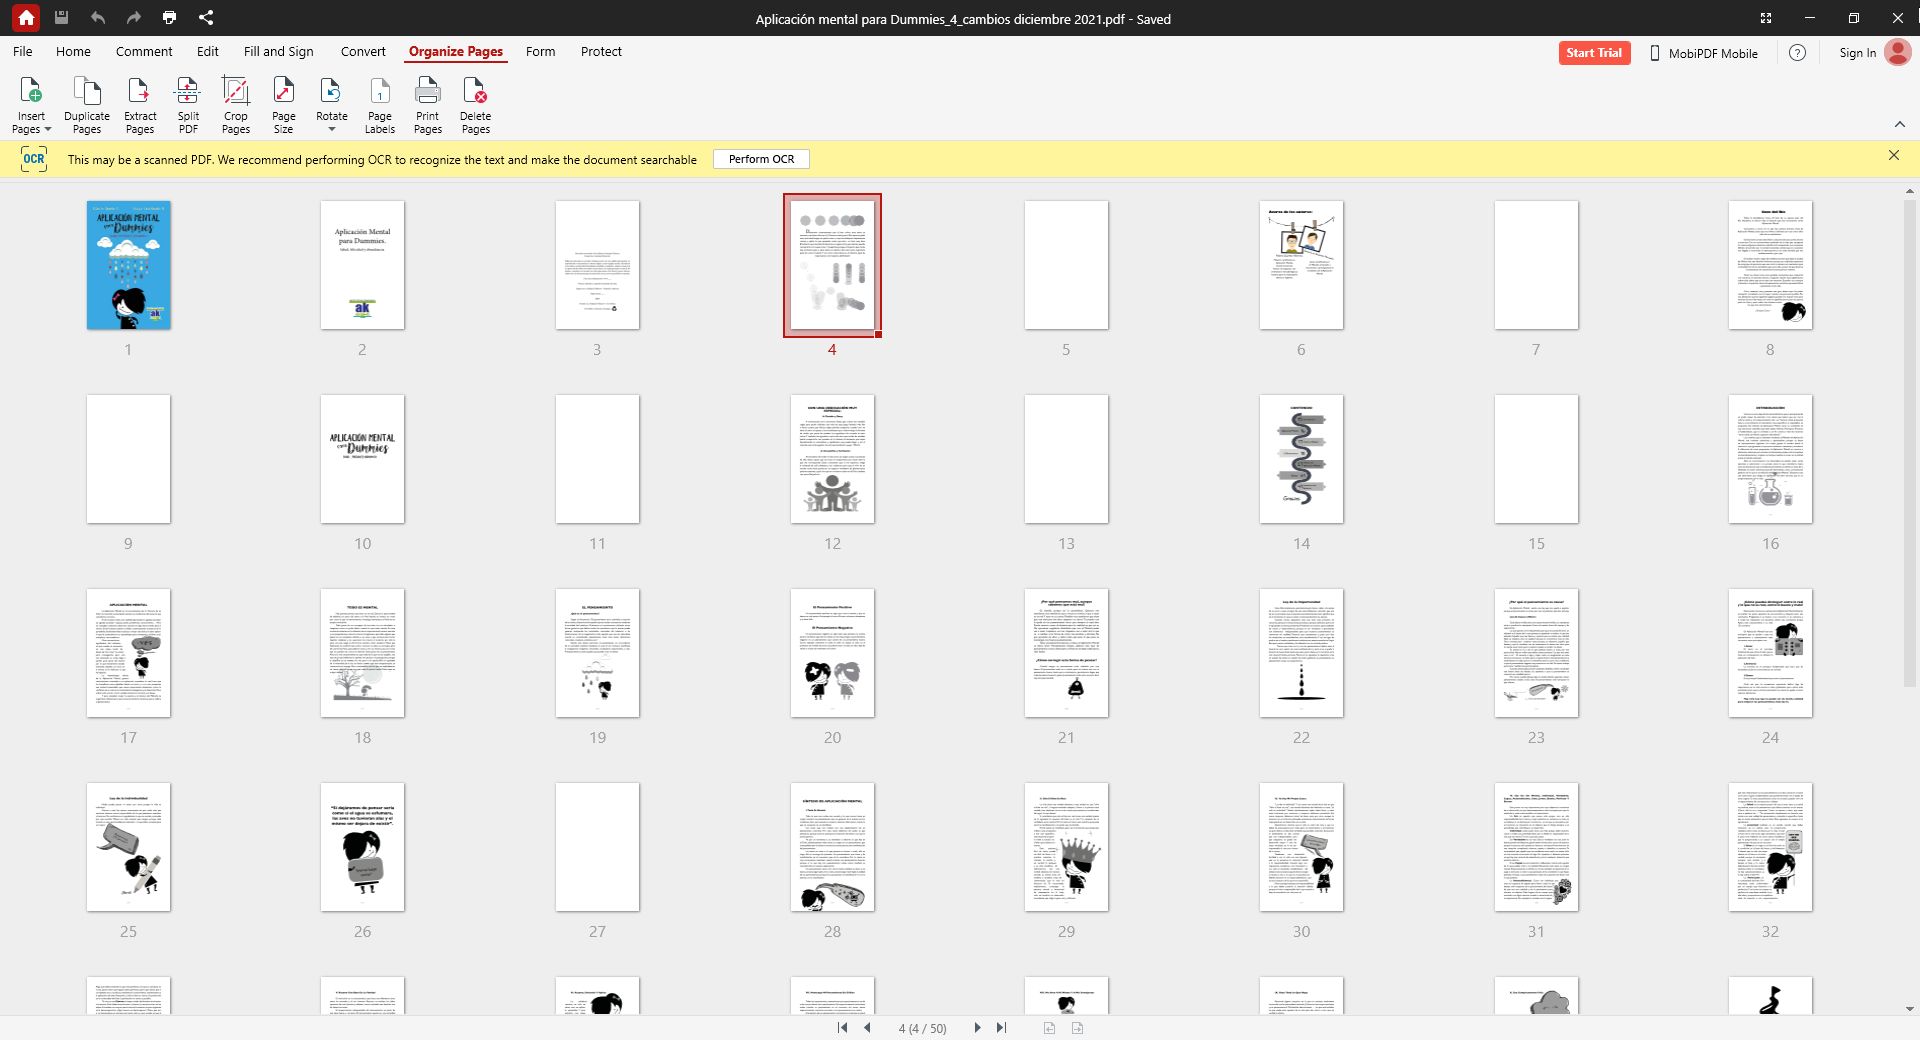Click the scrollbar down arrow
The height and width of the screenshot is (1040, 1920).
click(1909, 1009)
